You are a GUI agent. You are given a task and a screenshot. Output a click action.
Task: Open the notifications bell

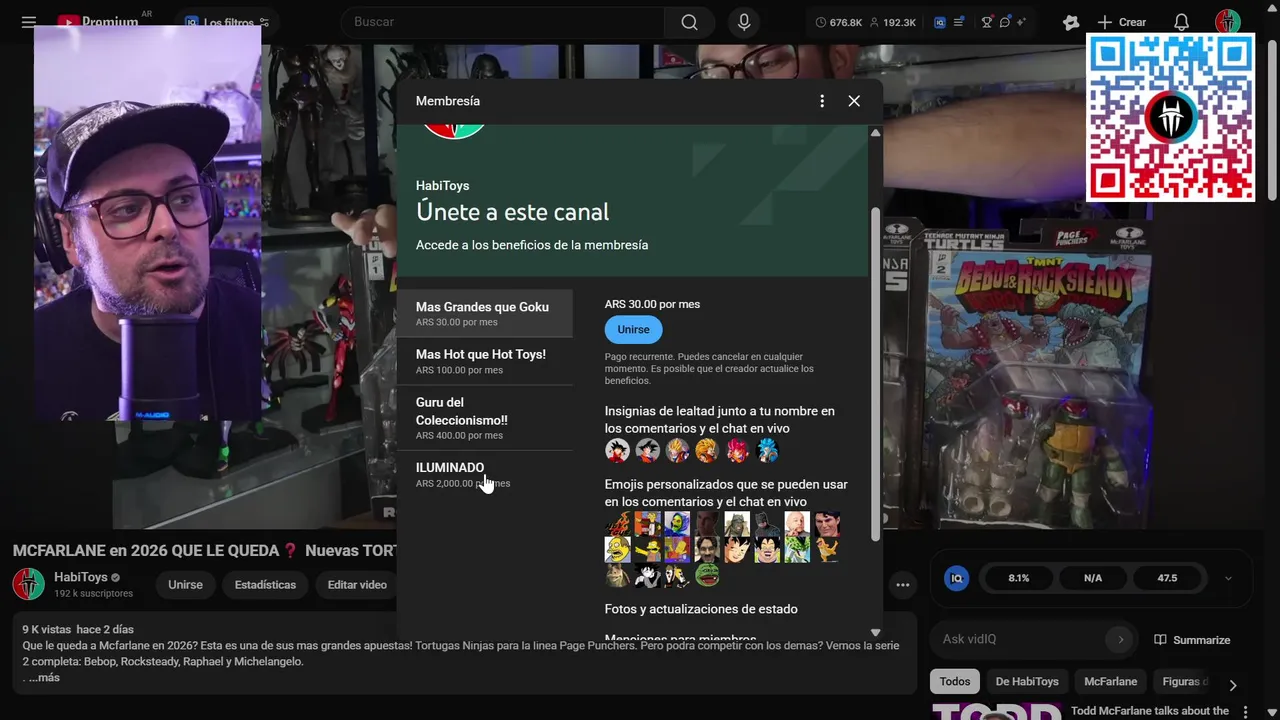click(1181, 22)
